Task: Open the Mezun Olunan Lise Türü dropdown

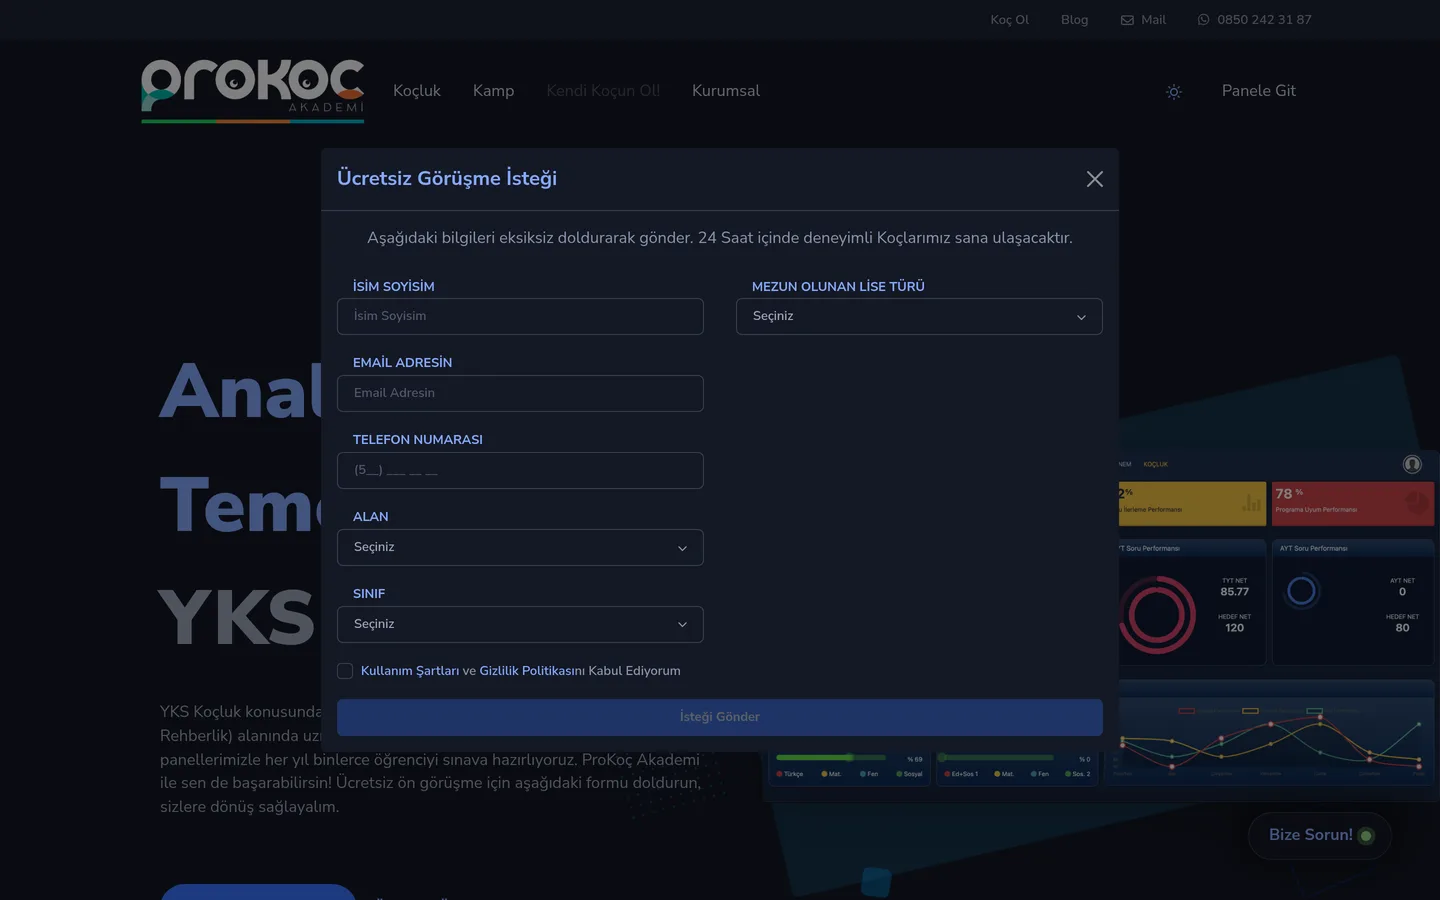Action: [x=919, y=316]
